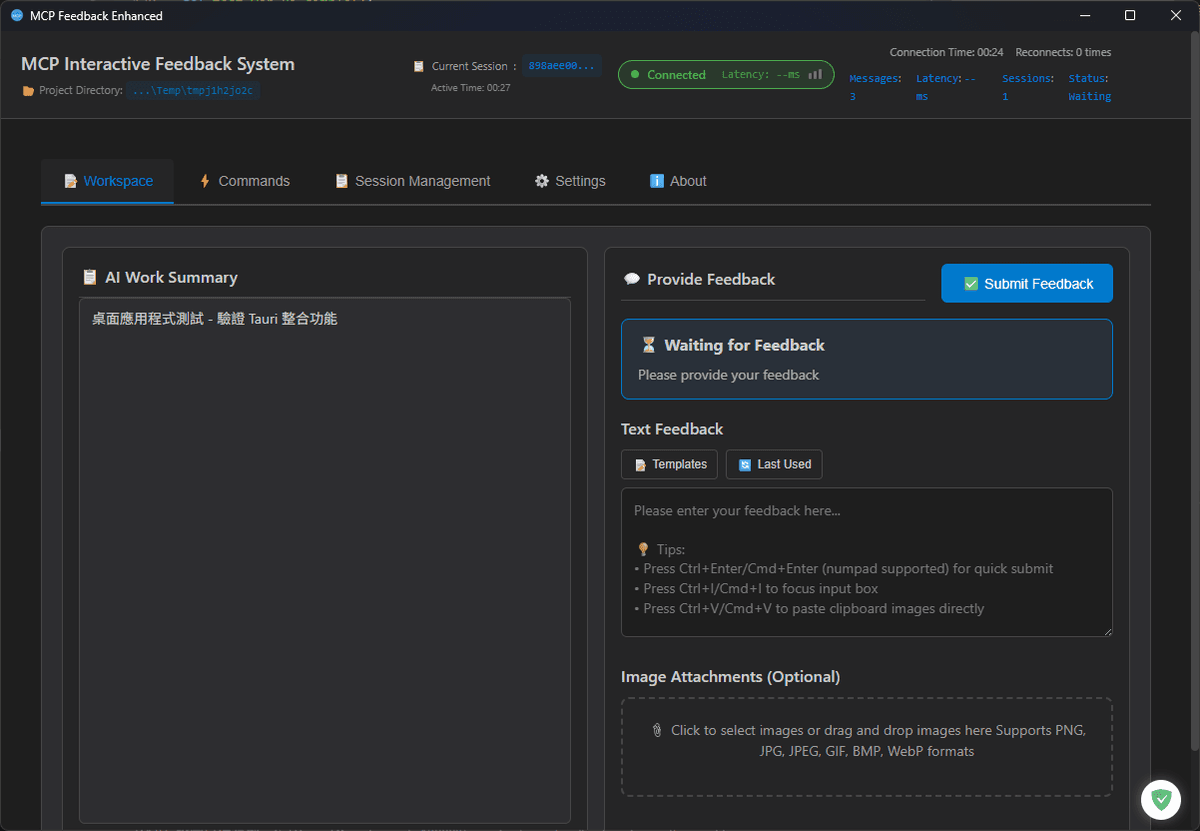Image resolution: width=1200 pixels, height=831 pixels.
Task: Click the app icon in title bar
Action: (16, 15)
